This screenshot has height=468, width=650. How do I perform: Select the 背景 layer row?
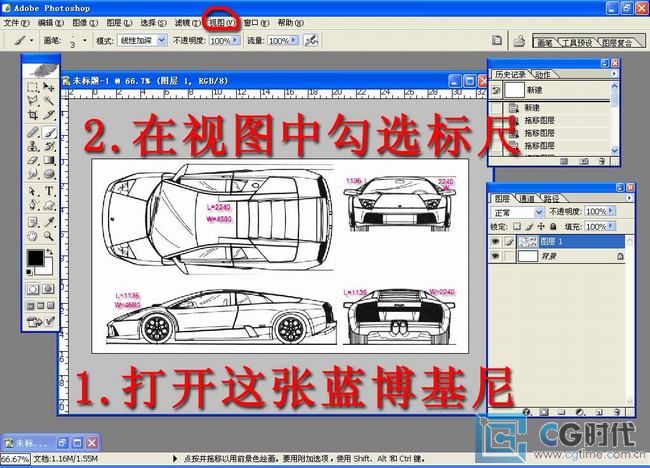tap(557, 257)
